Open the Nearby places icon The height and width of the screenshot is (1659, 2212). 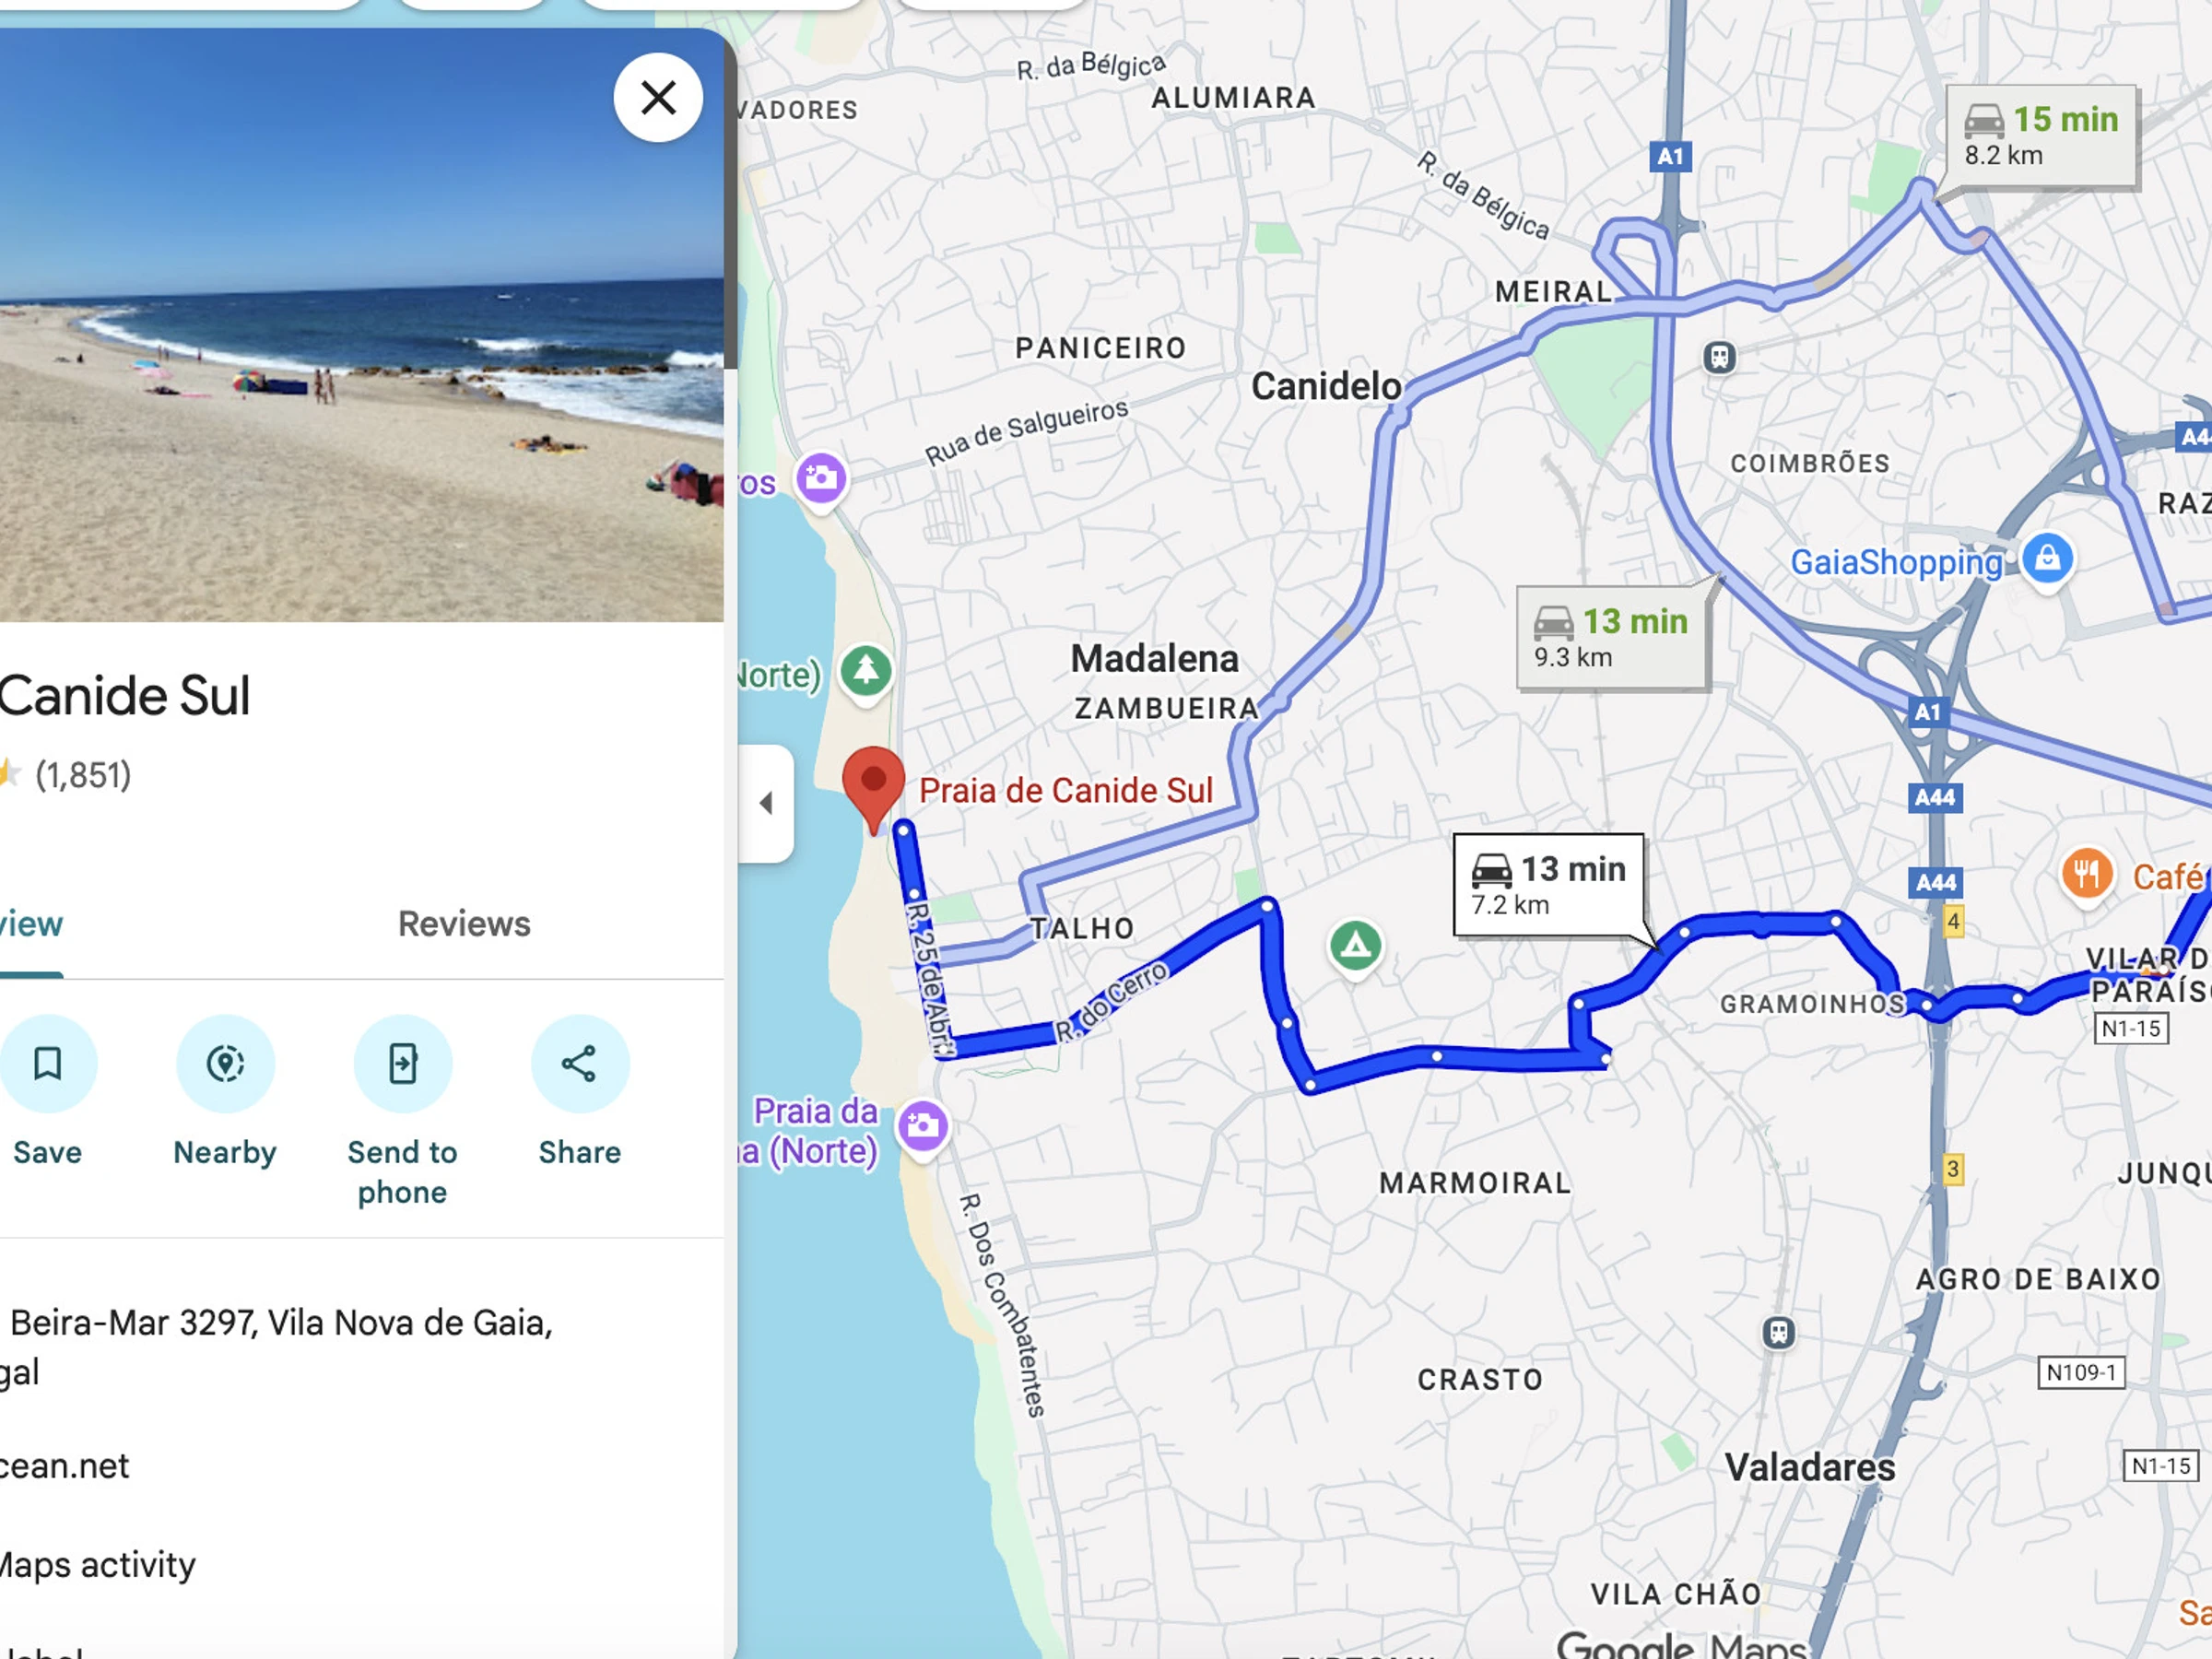(x=225, y=1063)
